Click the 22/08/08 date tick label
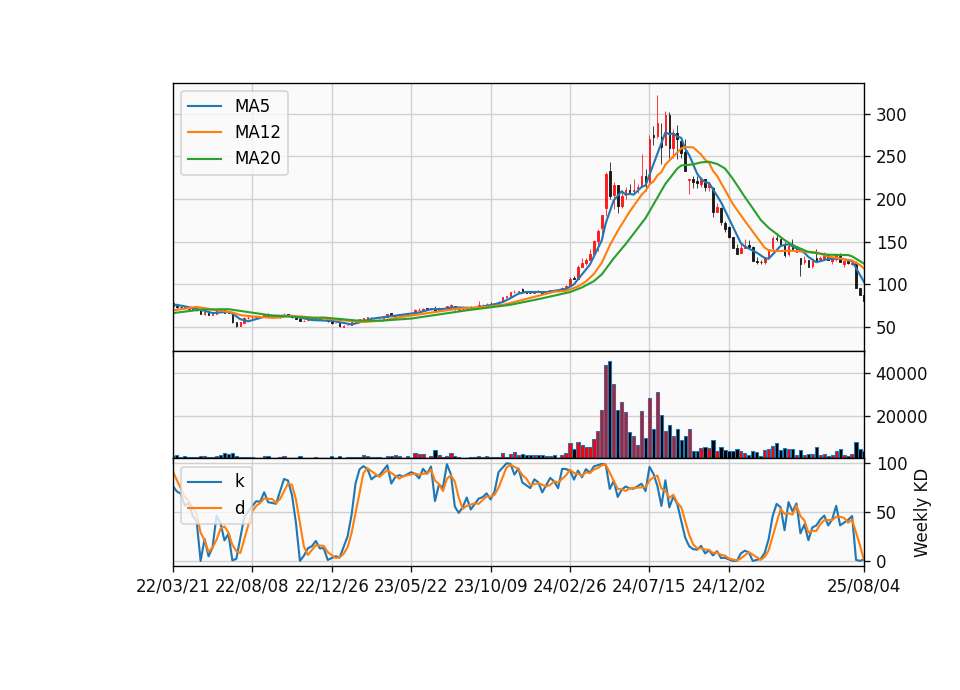The image size is (960, 690). point(252,586)
